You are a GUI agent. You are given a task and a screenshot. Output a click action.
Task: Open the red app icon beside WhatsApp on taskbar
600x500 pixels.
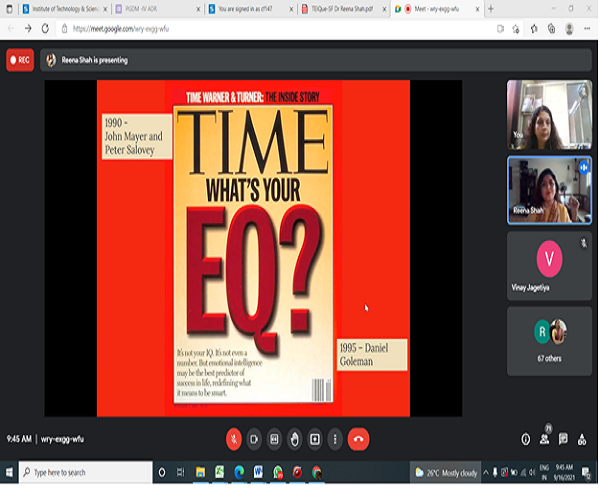[x=297, y=472]
